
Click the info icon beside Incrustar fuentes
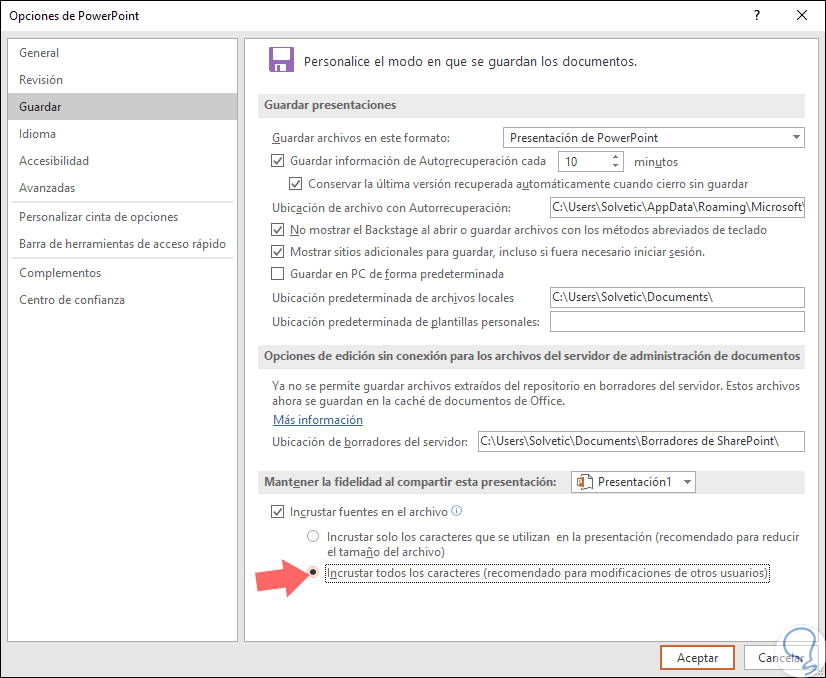coord(457,510)
